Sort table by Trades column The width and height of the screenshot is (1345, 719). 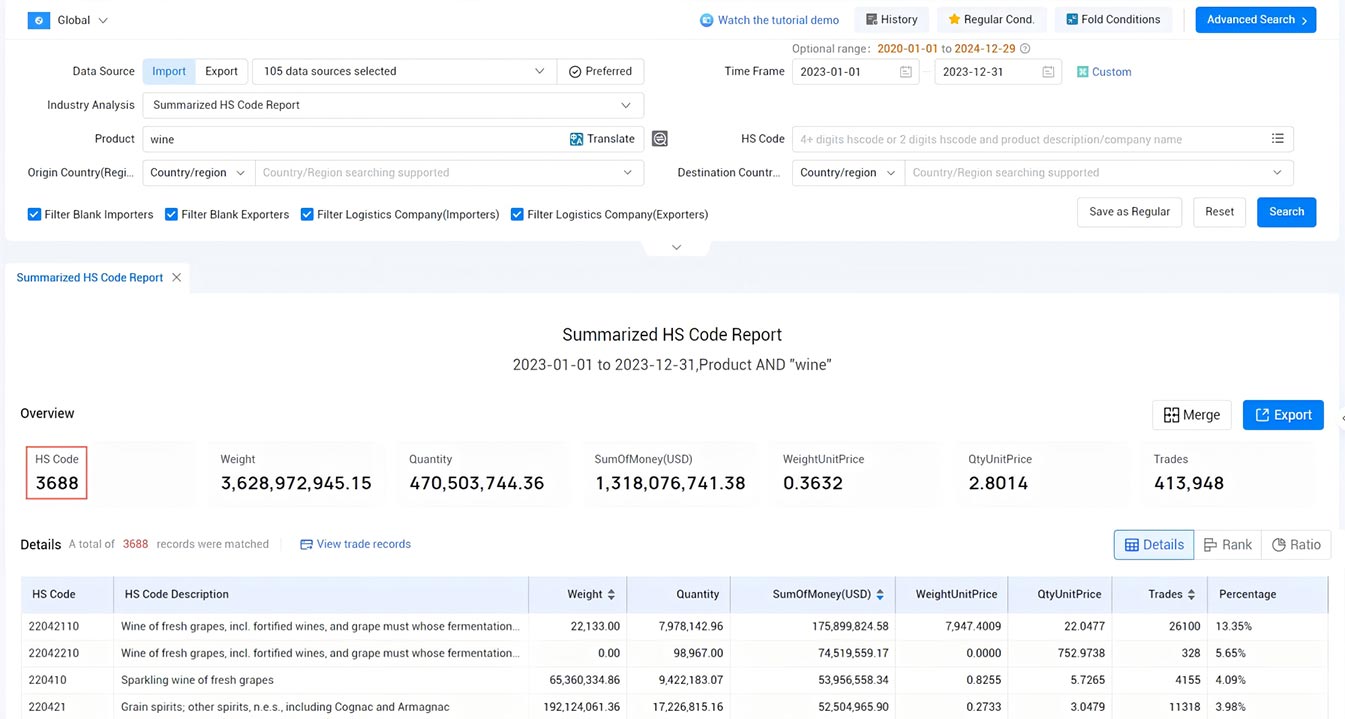click(1191, 594)
